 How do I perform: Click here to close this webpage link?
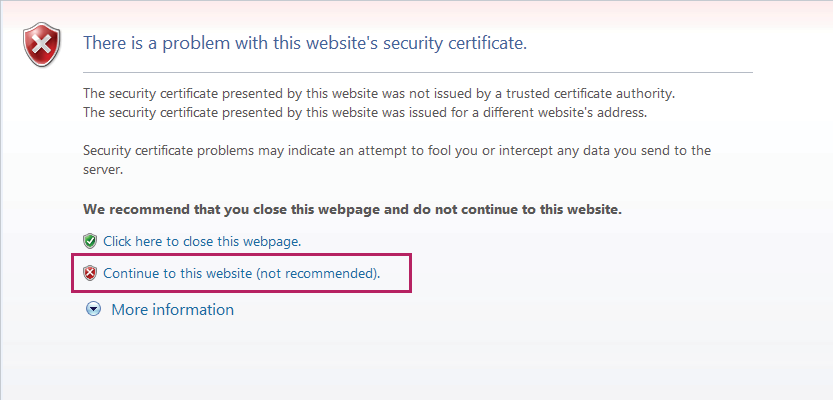coord(202,242)
